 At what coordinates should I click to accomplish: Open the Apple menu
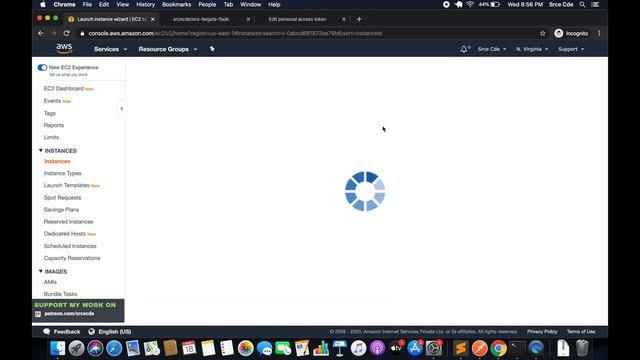43,4
